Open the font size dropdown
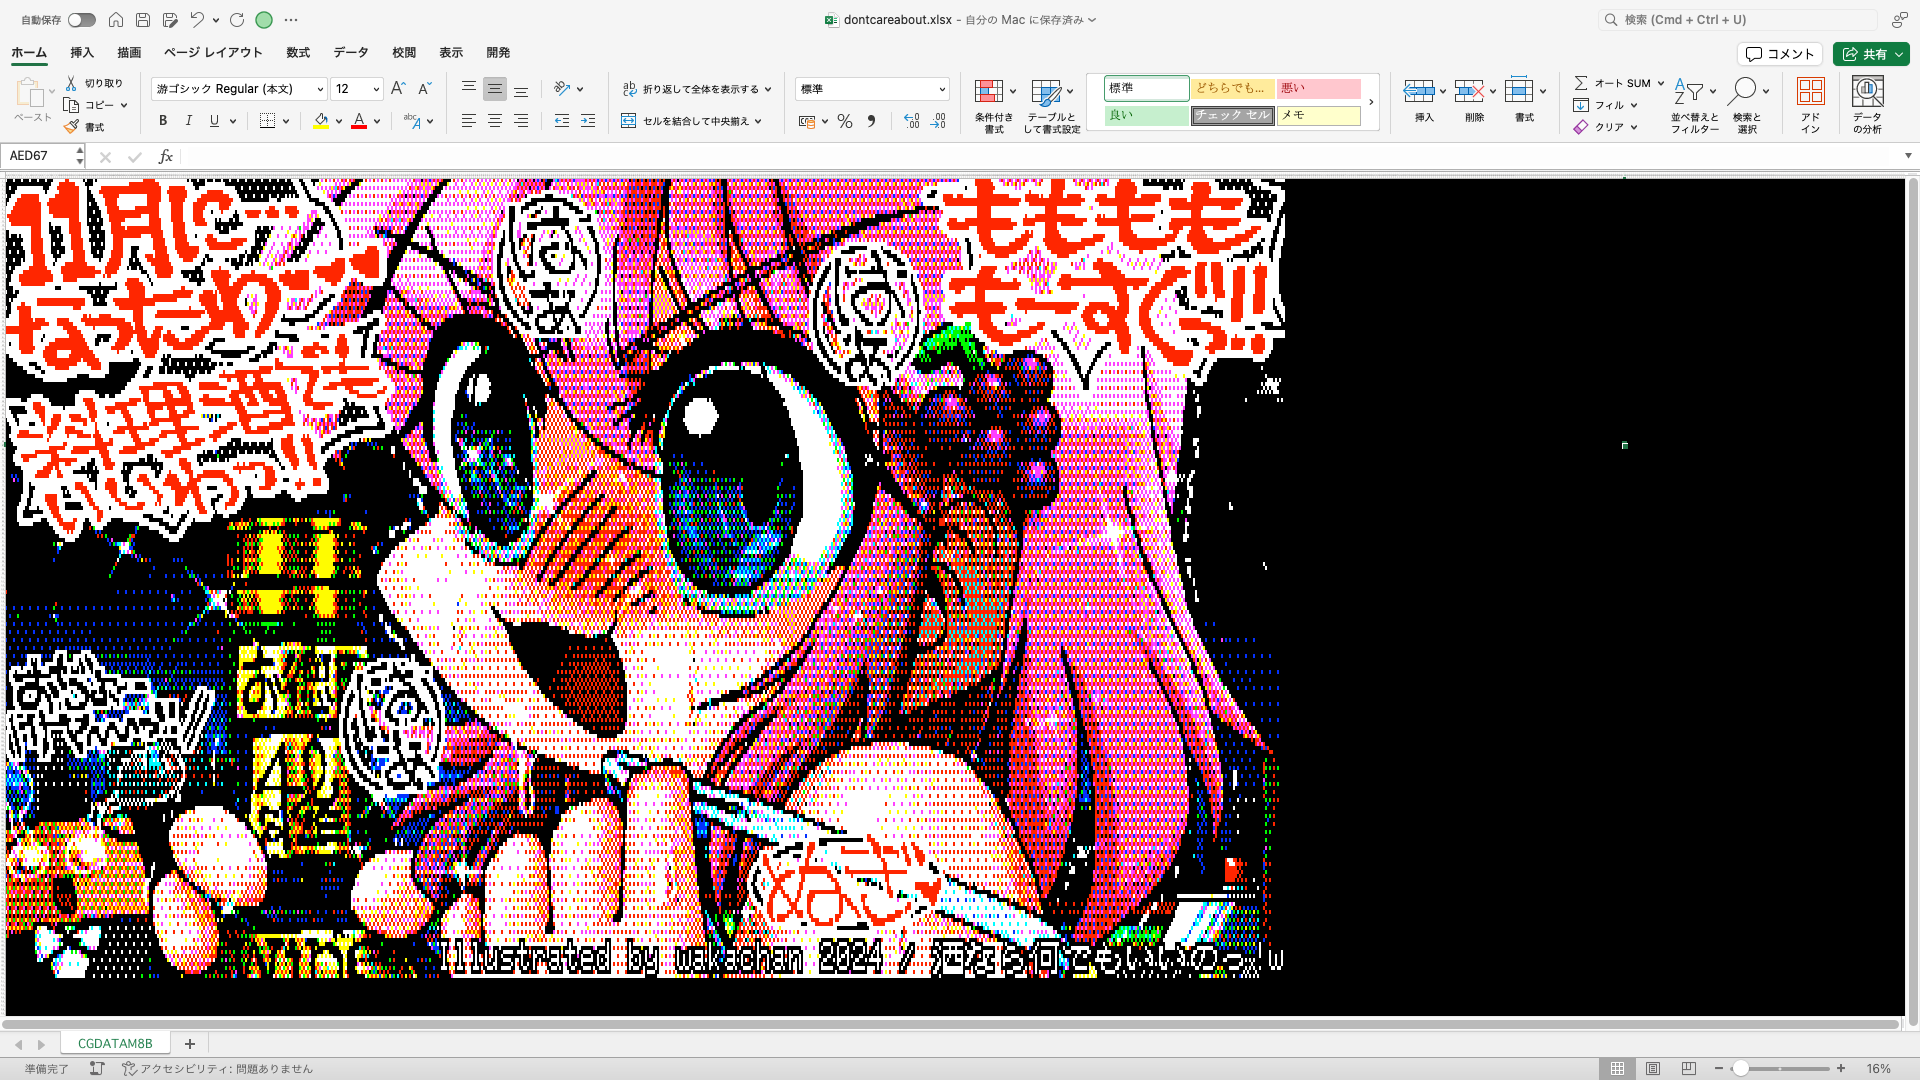 point(376,90)
